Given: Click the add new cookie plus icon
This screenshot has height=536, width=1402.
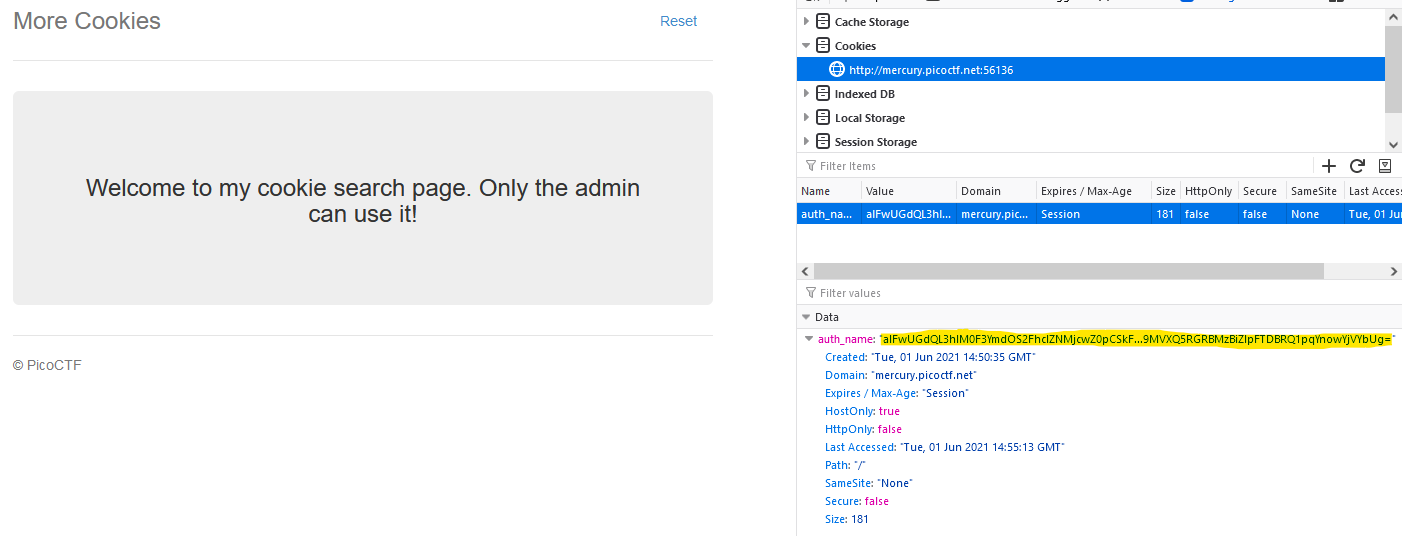Looking at the screenshot, I should 1329,166.
